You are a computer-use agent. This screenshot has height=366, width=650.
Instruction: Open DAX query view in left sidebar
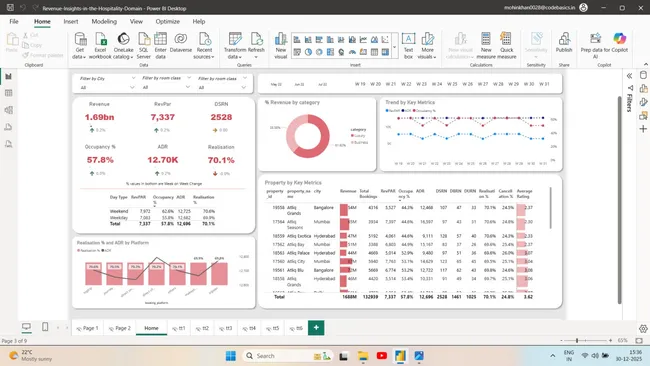pyautogui.click(x=8, y=127)
